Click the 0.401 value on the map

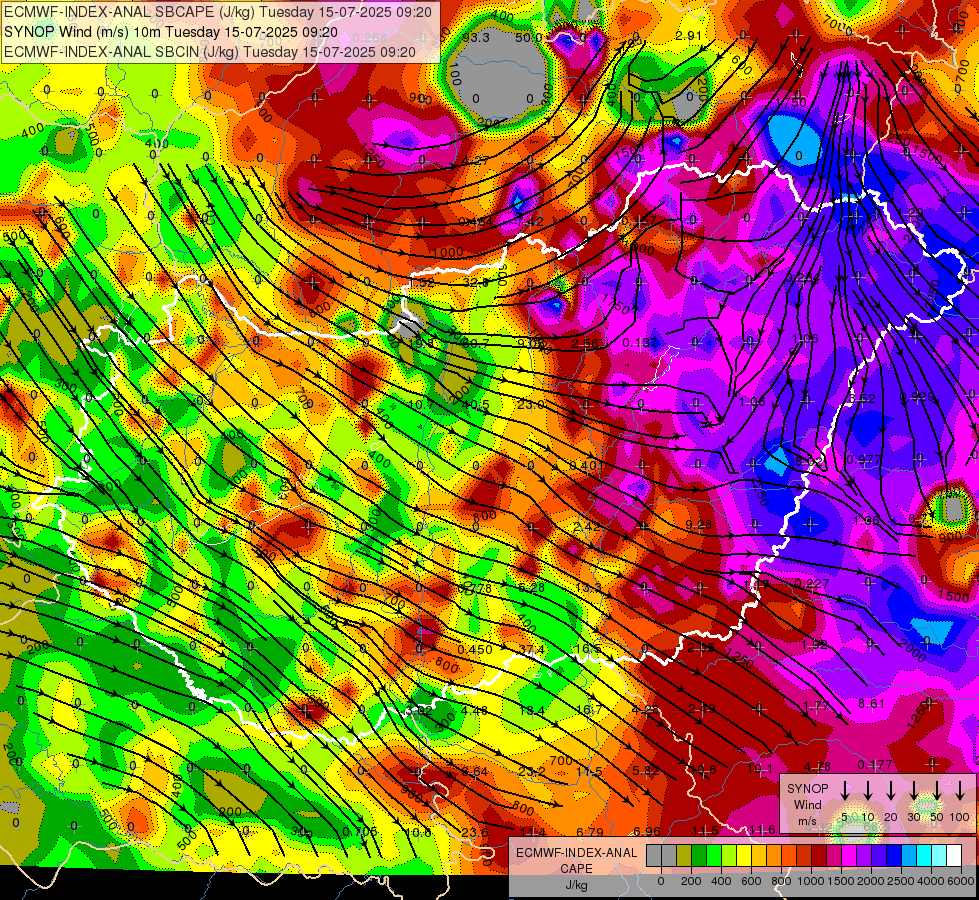tap(586, 465)
